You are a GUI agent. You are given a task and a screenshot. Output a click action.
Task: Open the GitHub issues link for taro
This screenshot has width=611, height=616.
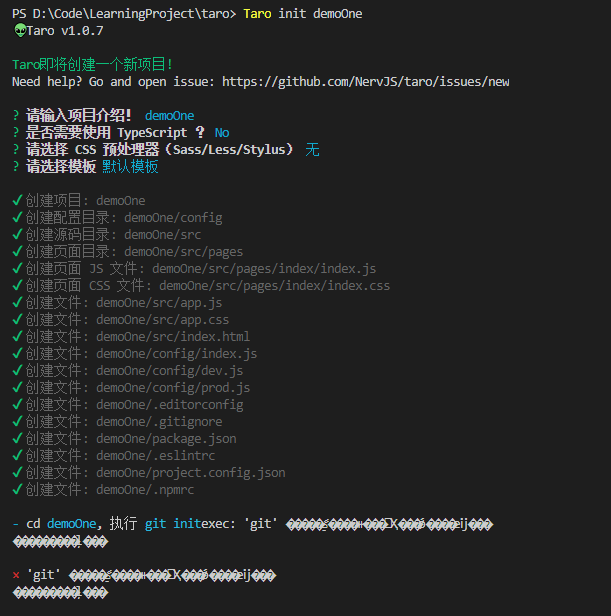click(365, 82)
